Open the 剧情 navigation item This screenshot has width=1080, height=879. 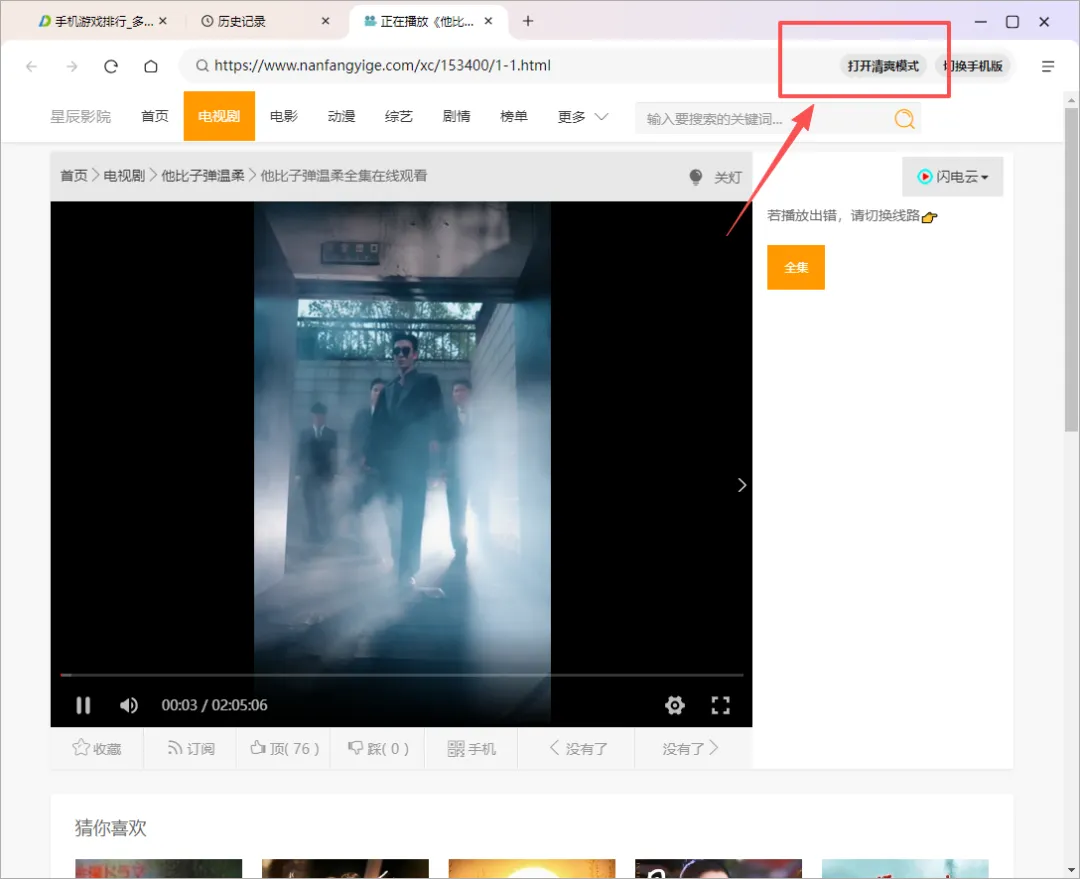(x=456, y=116)
